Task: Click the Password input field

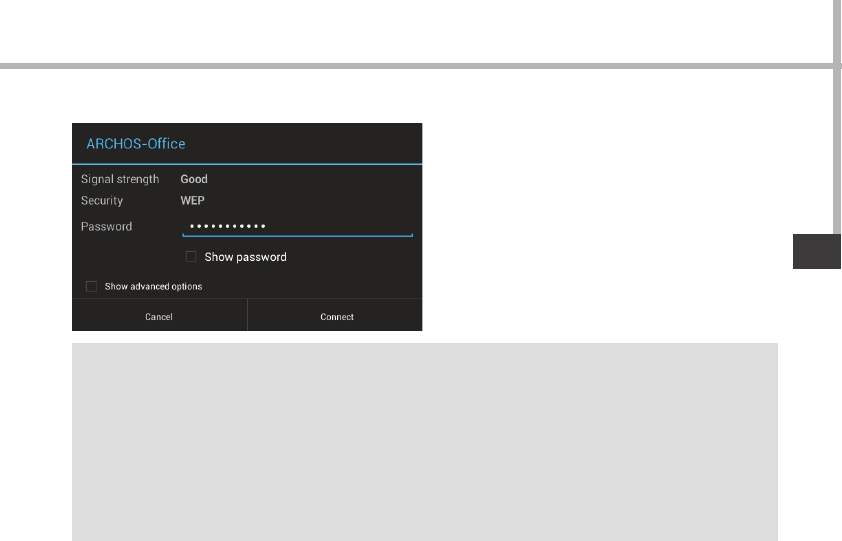Action: [x=297, y=227]
